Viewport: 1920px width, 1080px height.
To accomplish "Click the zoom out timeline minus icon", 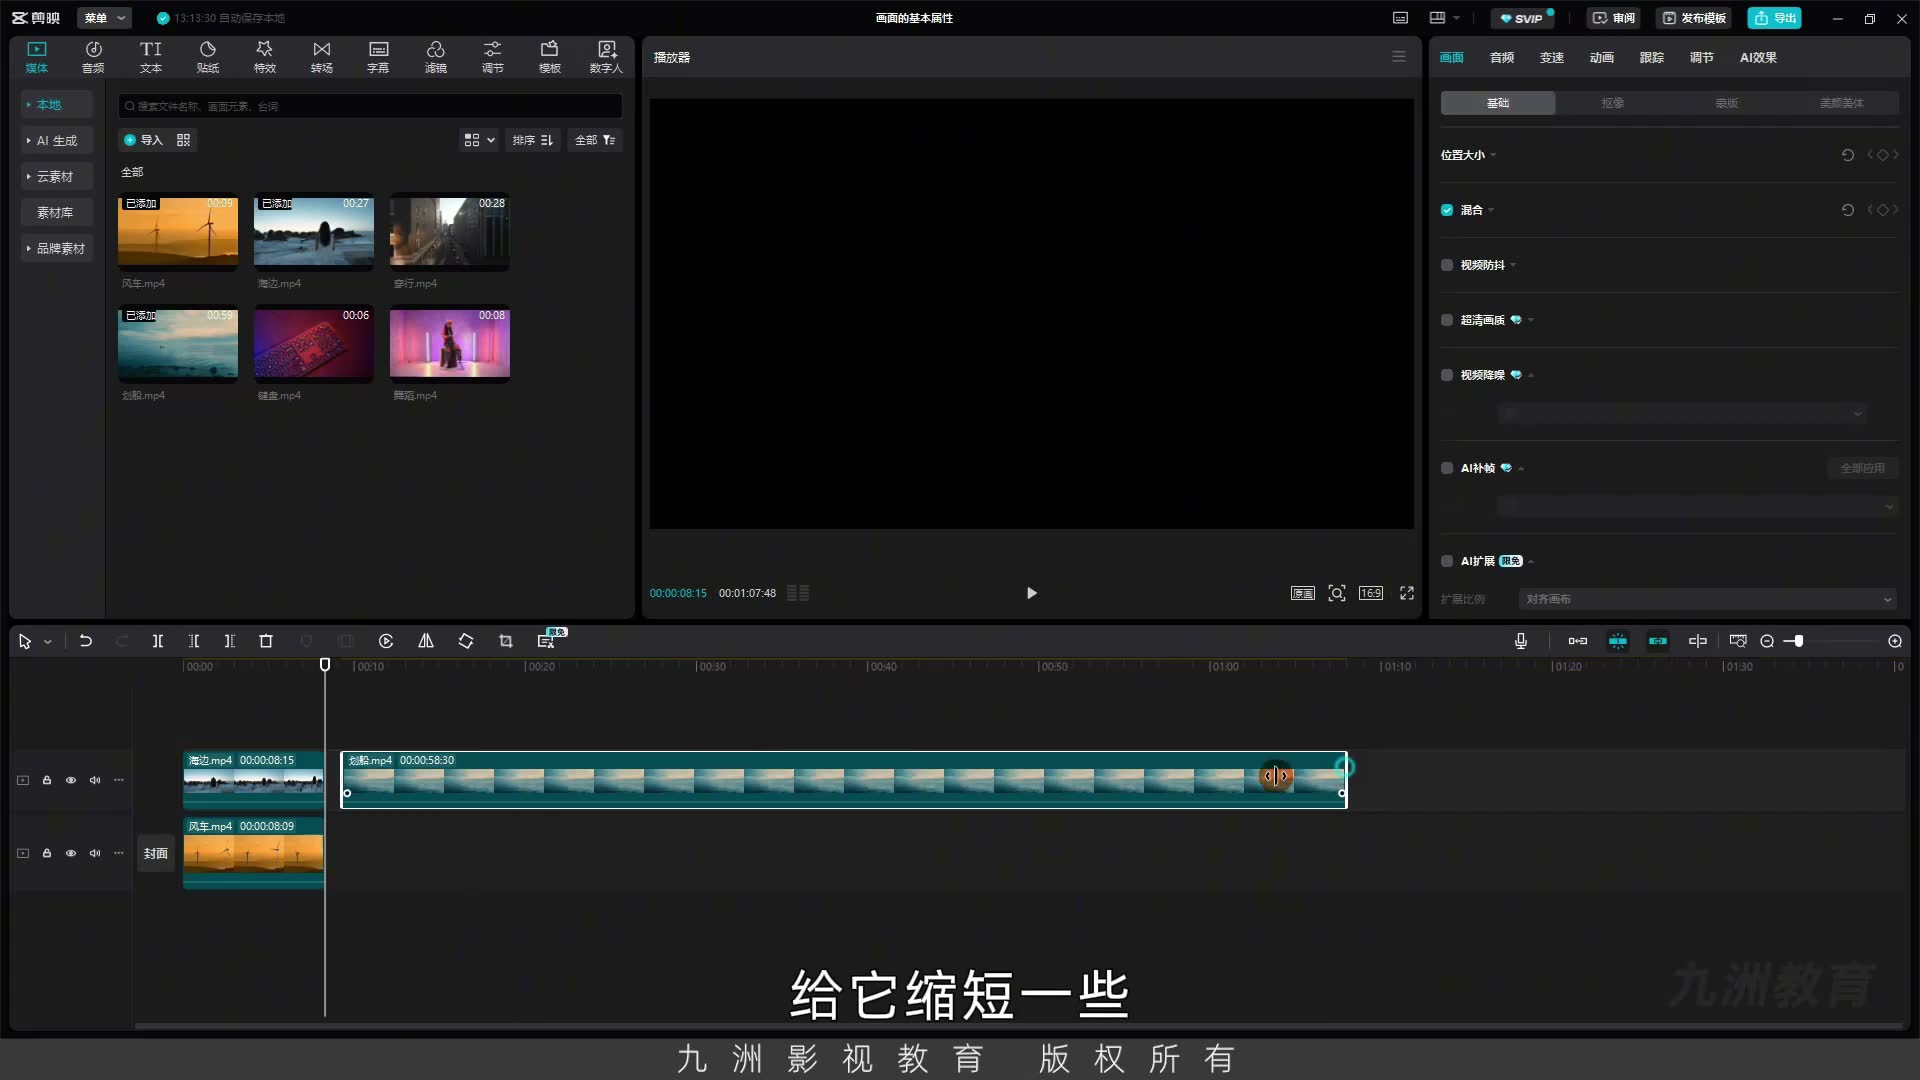I will point(1767,641).
